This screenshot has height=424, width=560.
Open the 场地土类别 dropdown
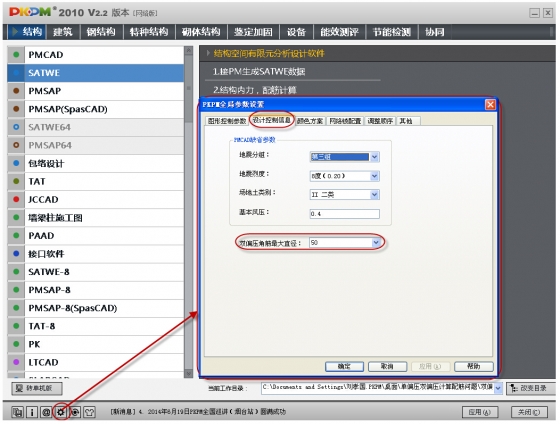pos(374,195)
